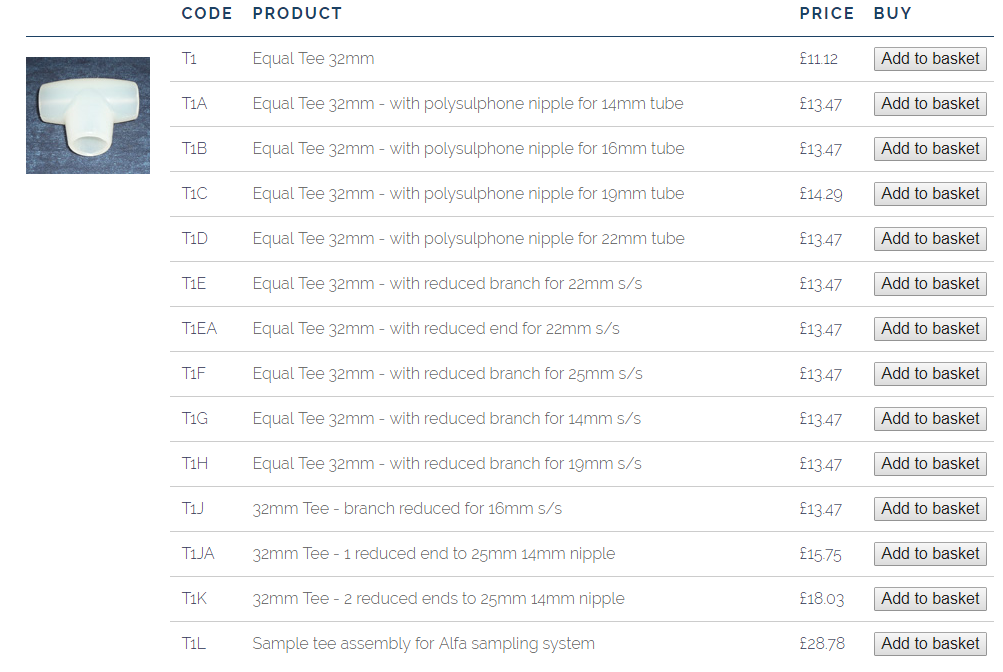
Task: Add T1J 16mm branch tee to basket
Action: tap(930, 509)
